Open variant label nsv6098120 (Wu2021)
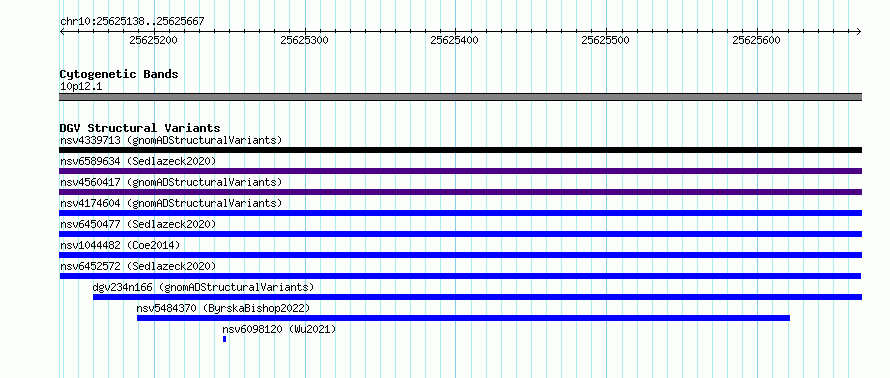 (x=279, y=329)
